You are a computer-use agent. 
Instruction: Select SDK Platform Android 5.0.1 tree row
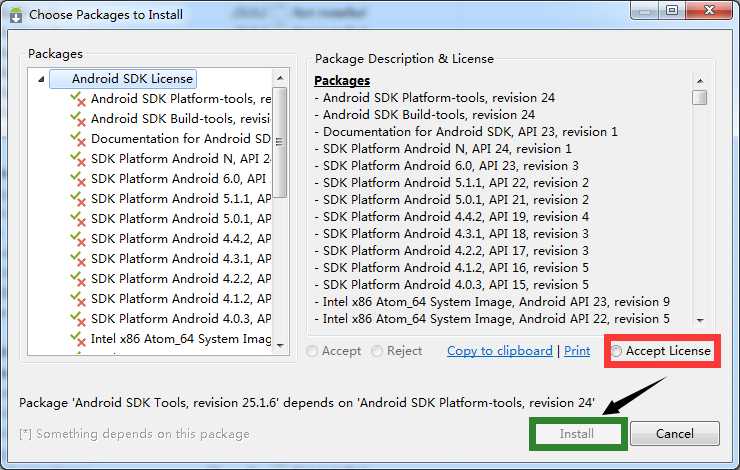tap(181, 219)
